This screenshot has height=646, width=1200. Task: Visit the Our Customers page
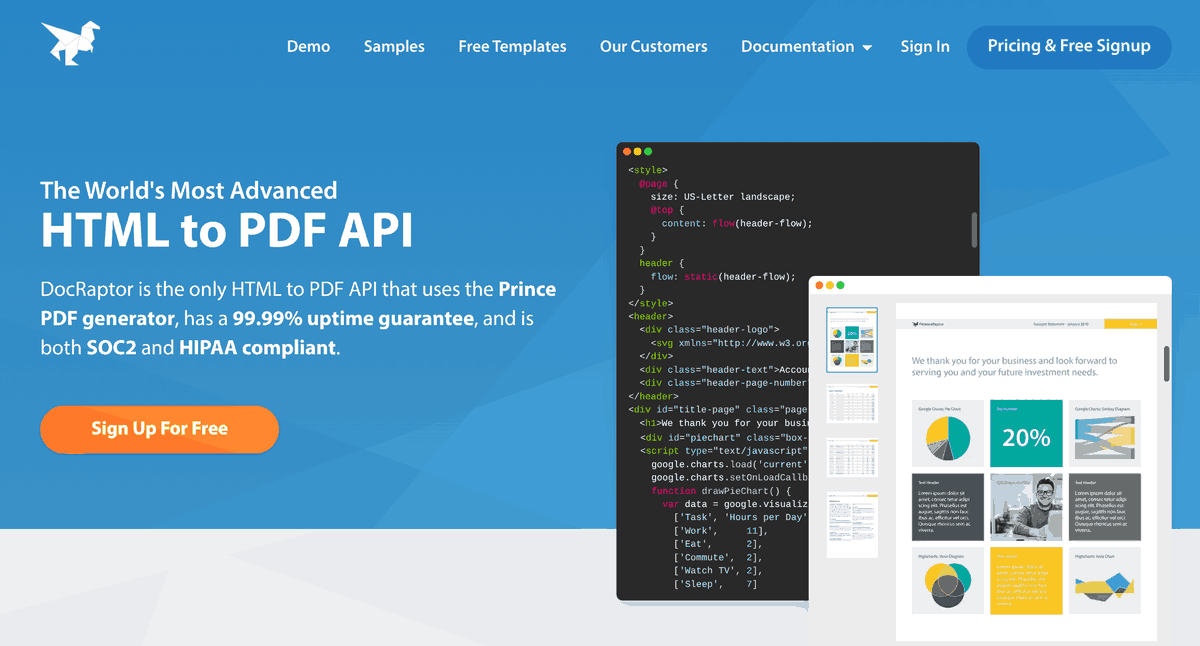[653, 46]
